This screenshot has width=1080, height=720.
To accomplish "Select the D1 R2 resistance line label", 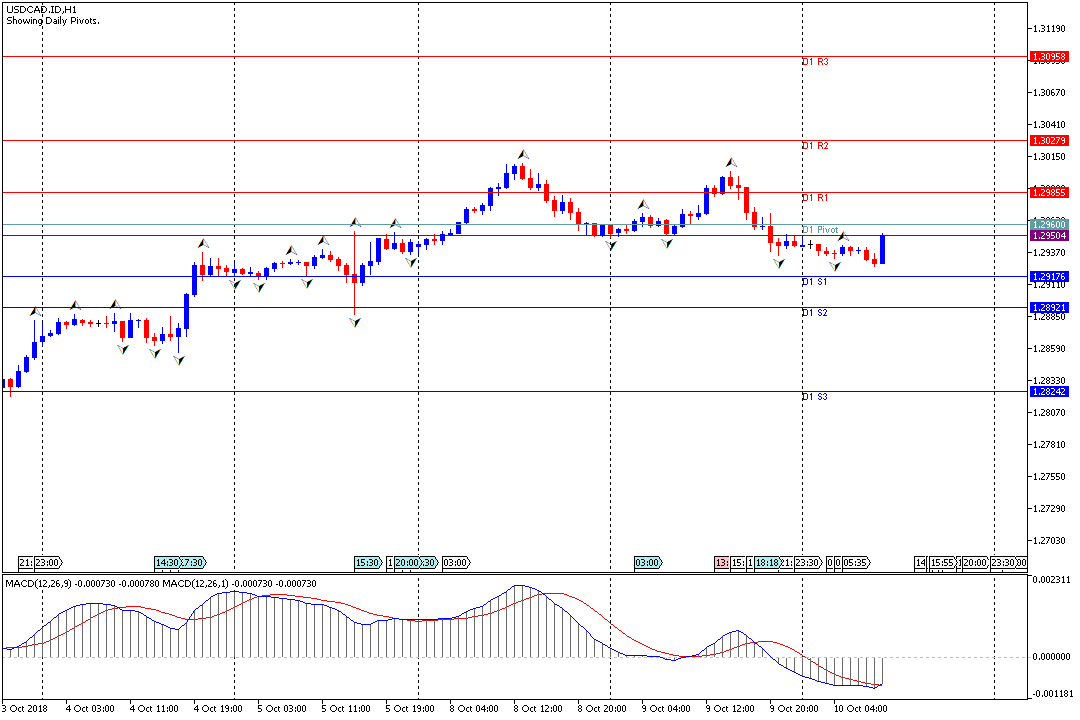I will [815, 146].
